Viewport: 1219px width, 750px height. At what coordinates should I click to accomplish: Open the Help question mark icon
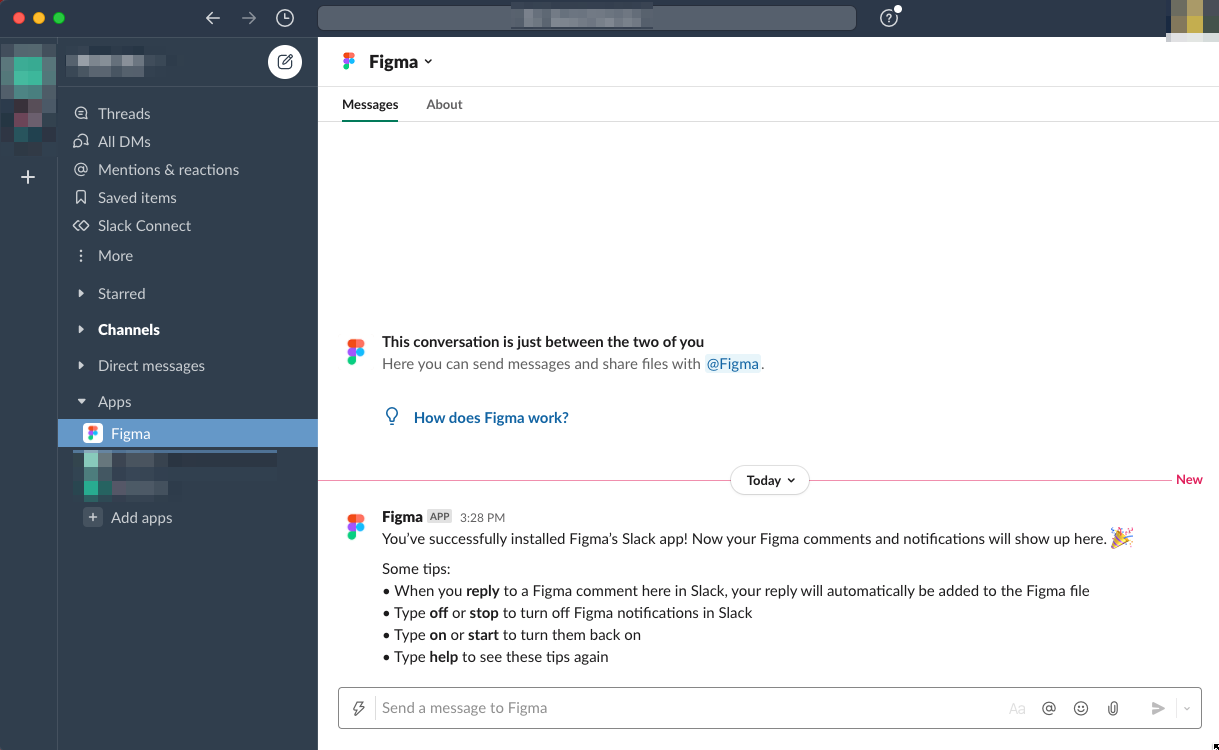(x=888, y=17)
